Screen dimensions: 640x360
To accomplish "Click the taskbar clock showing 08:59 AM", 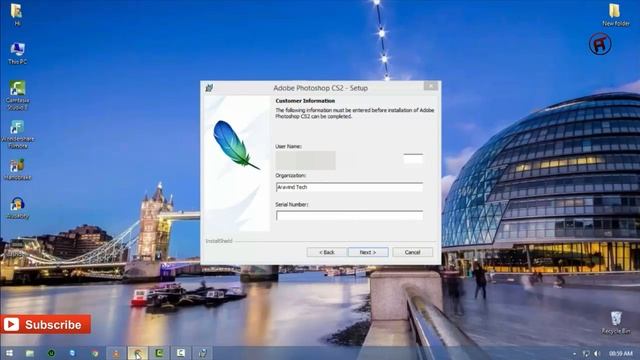I will tap(620, 353).
